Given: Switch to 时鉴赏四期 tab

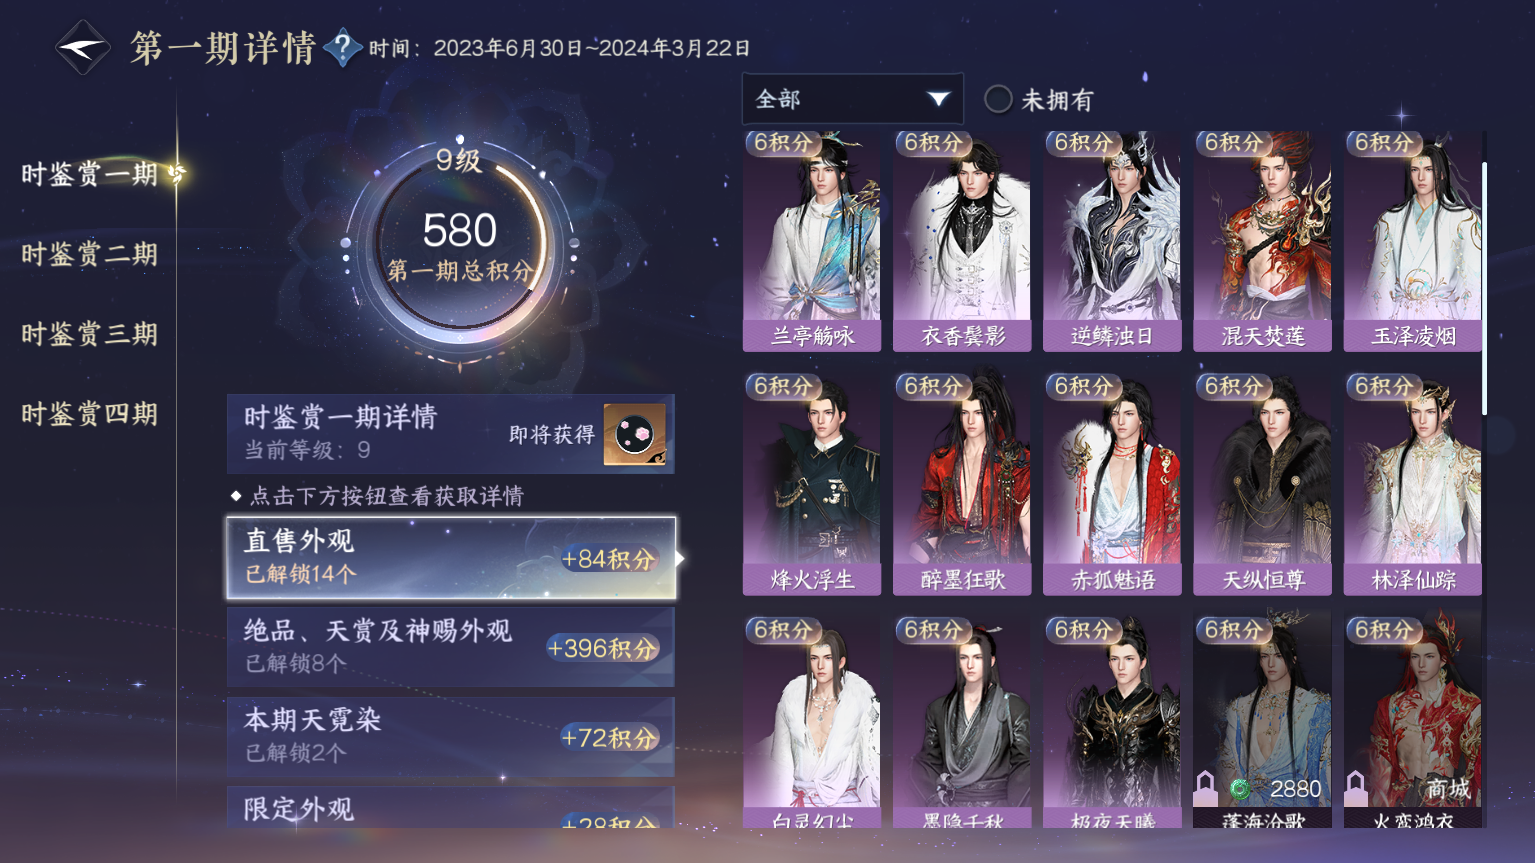Looking at the screenshot, I should click(90, 414).
